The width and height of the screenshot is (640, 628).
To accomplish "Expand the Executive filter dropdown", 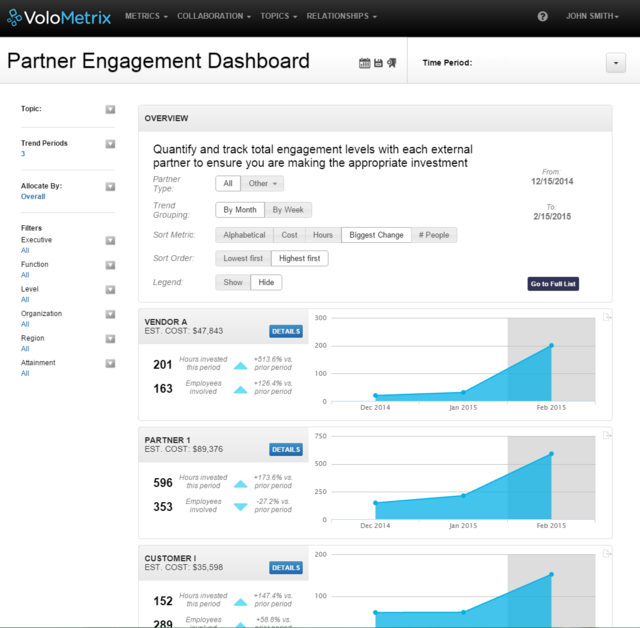I will (110, 241).
